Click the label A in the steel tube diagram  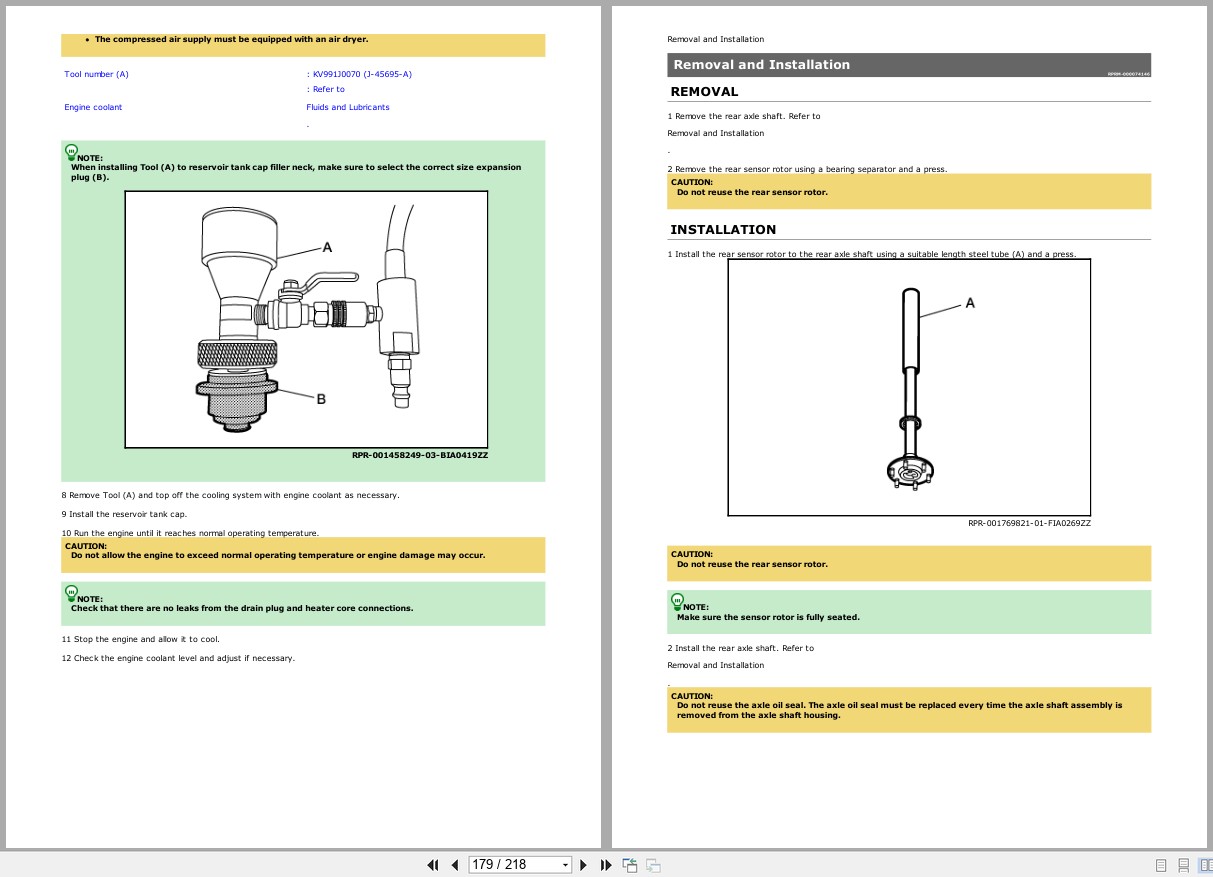click(x=970, y=304)
